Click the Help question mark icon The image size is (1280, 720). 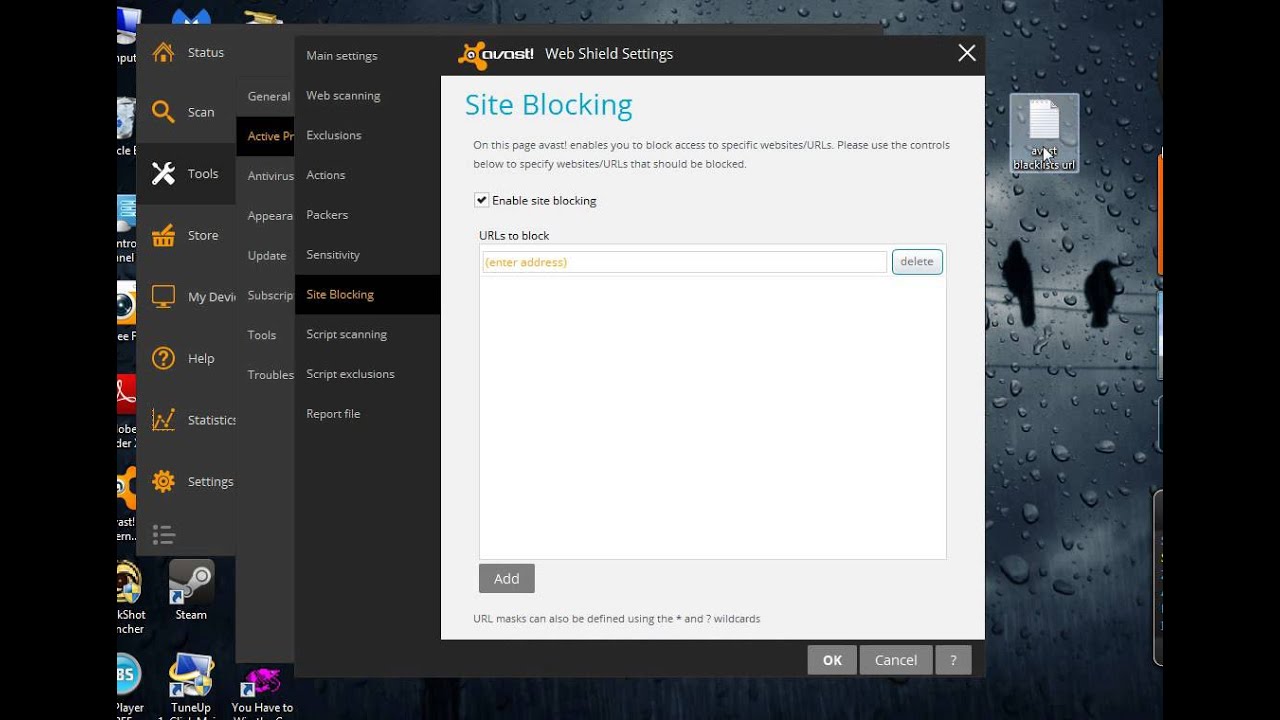[163, 358]
